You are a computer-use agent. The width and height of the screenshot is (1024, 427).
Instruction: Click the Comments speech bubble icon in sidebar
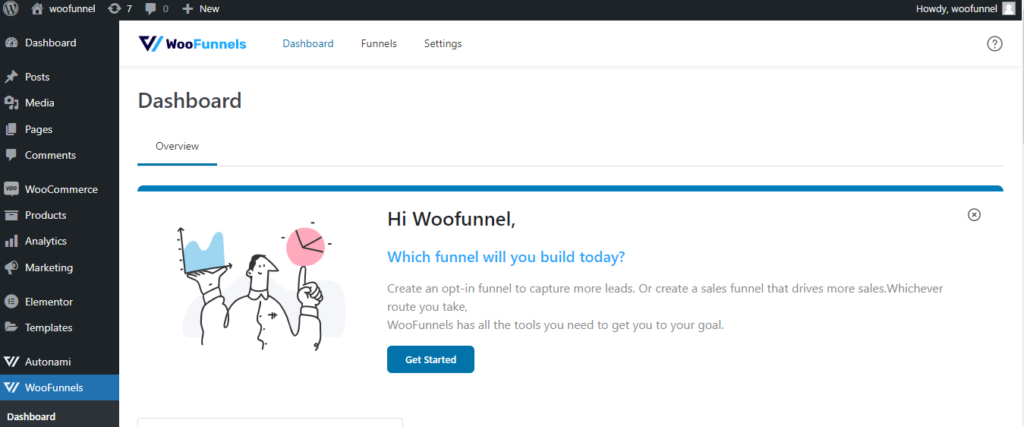coord(11,155)
